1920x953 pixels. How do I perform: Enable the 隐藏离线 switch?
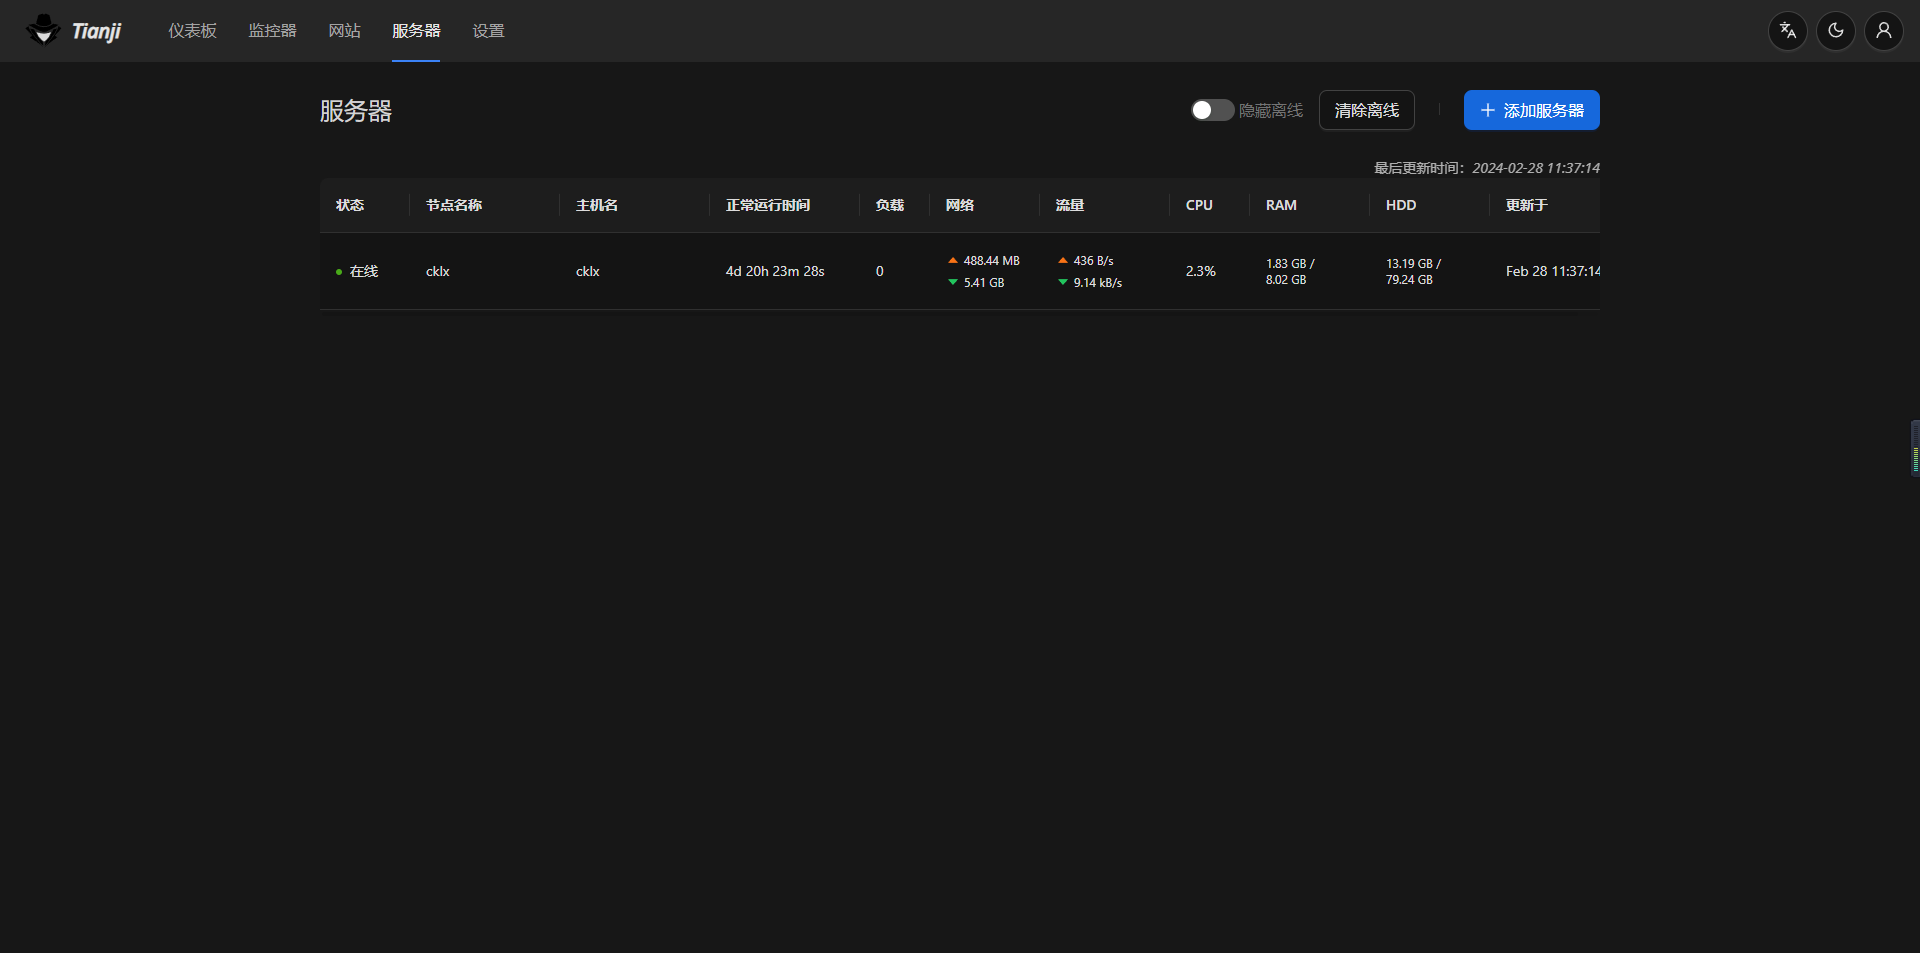click(1212, 110)
